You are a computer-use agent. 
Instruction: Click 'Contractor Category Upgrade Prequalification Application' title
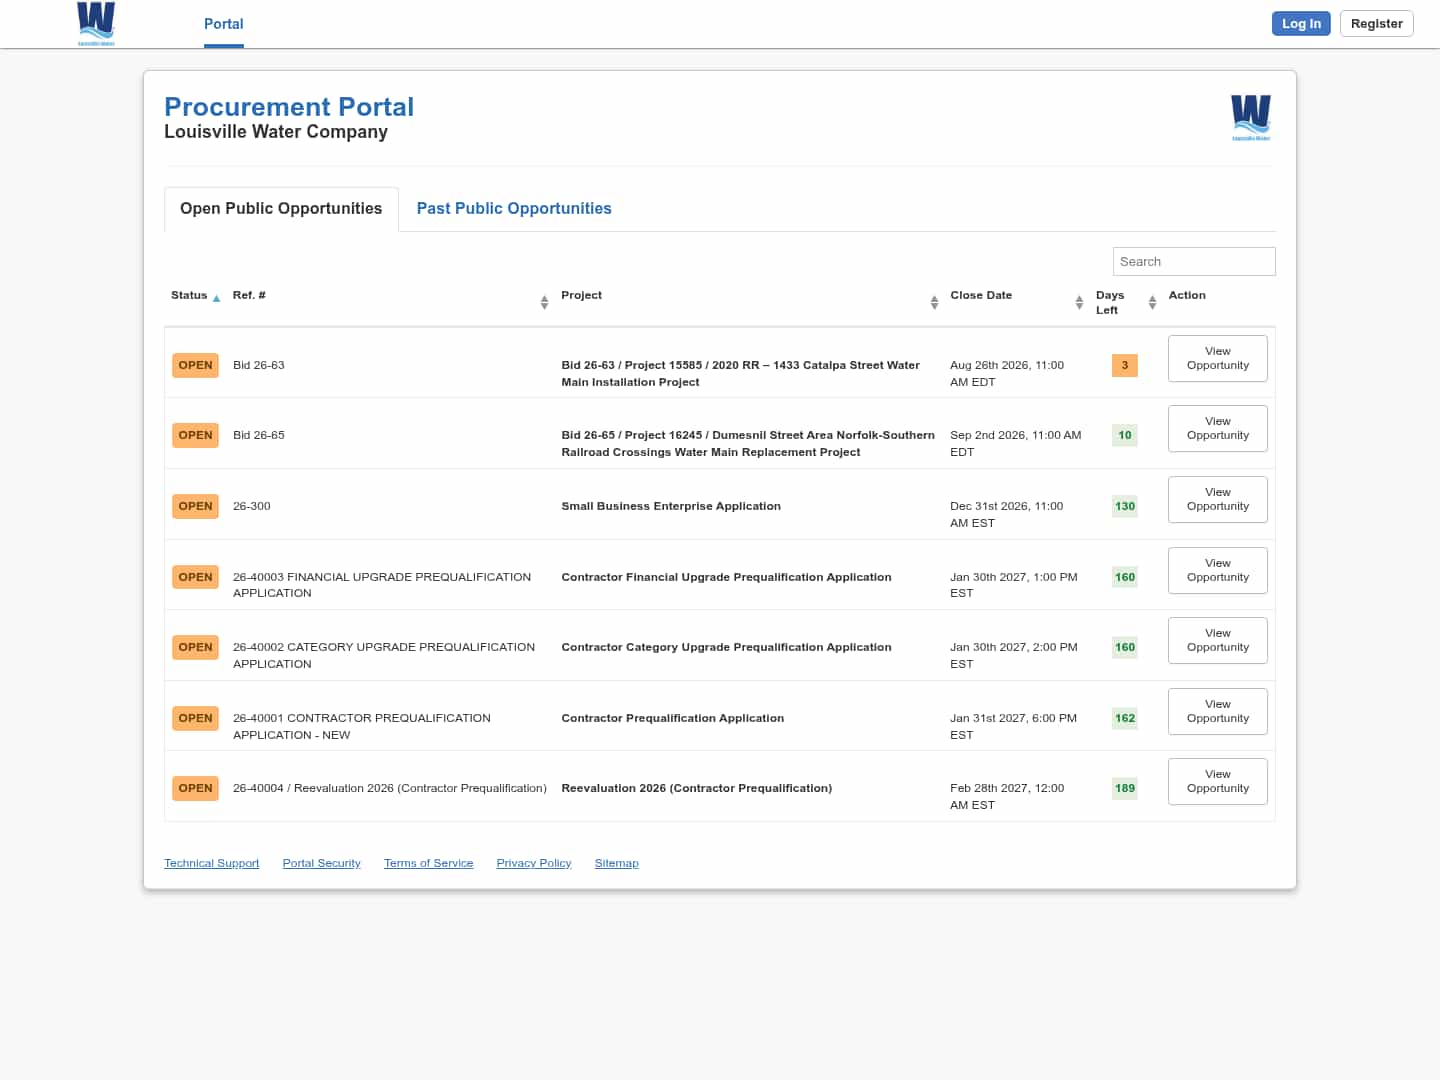726,647
